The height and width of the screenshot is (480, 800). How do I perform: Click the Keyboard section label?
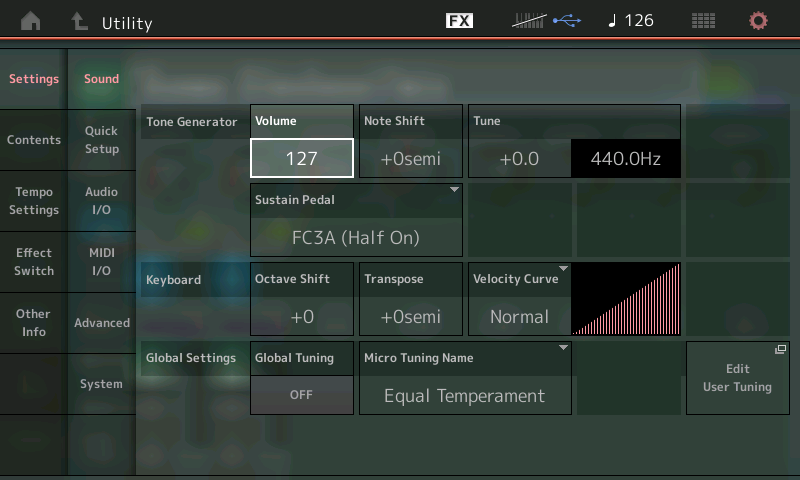click(x=173, y=280)
